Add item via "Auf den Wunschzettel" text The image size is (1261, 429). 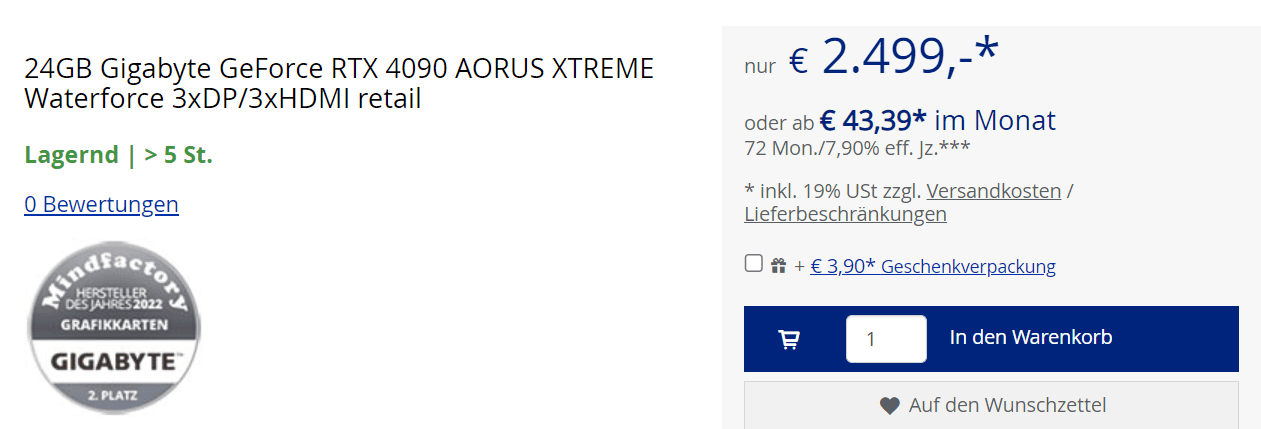(1007, 406)
